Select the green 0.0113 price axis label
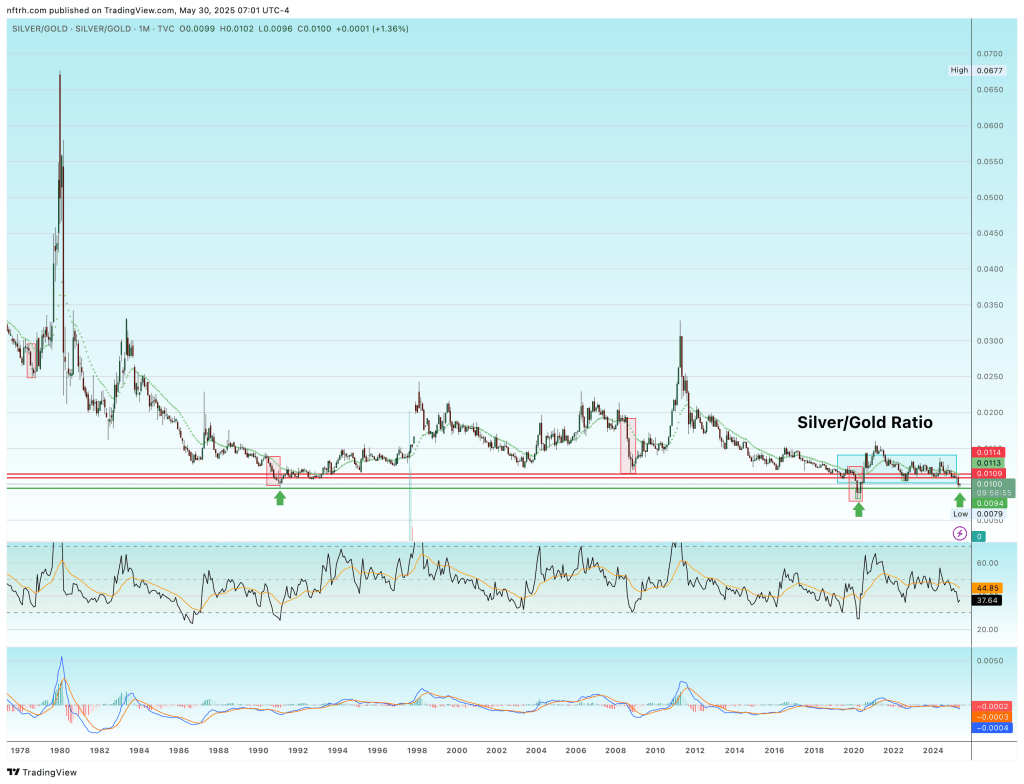The image size is (1024, 784). pos(989,463)
